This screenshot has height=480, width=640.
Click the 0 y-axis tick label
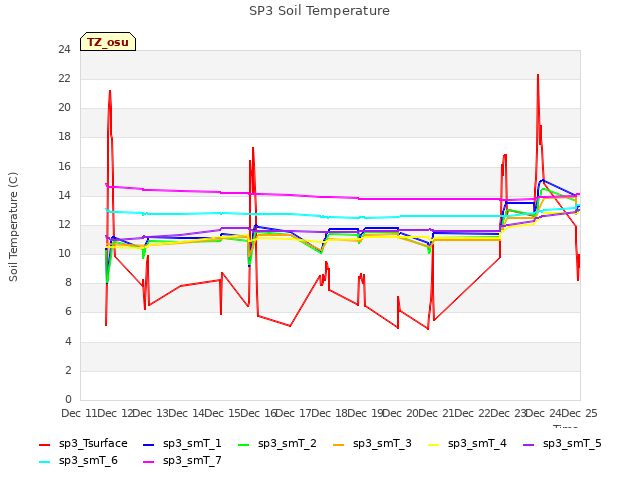click(x=68, y=399)
